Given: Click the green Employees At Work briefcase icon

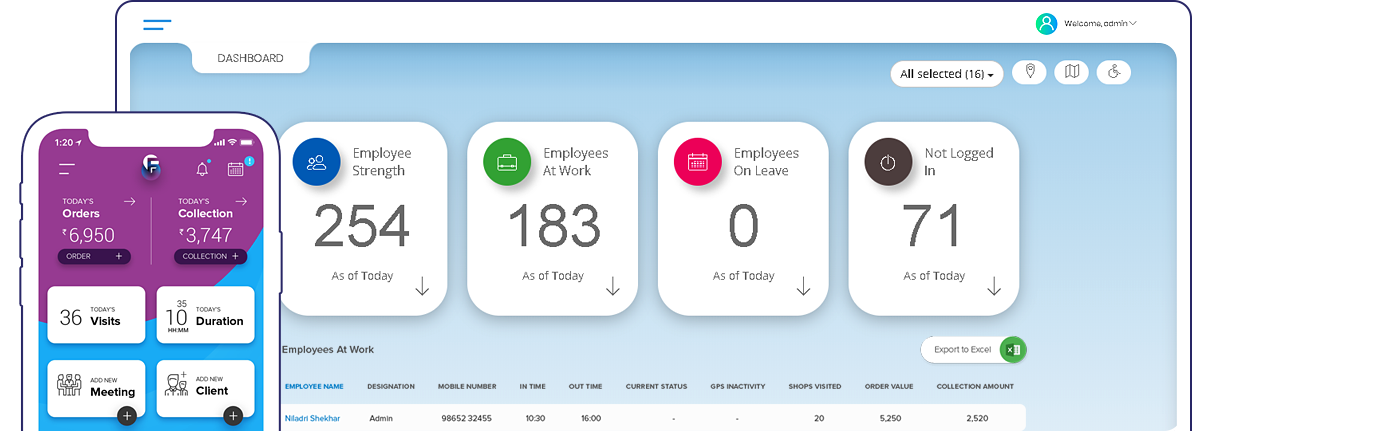Looking at the screenshot, I should click(507, 162).
